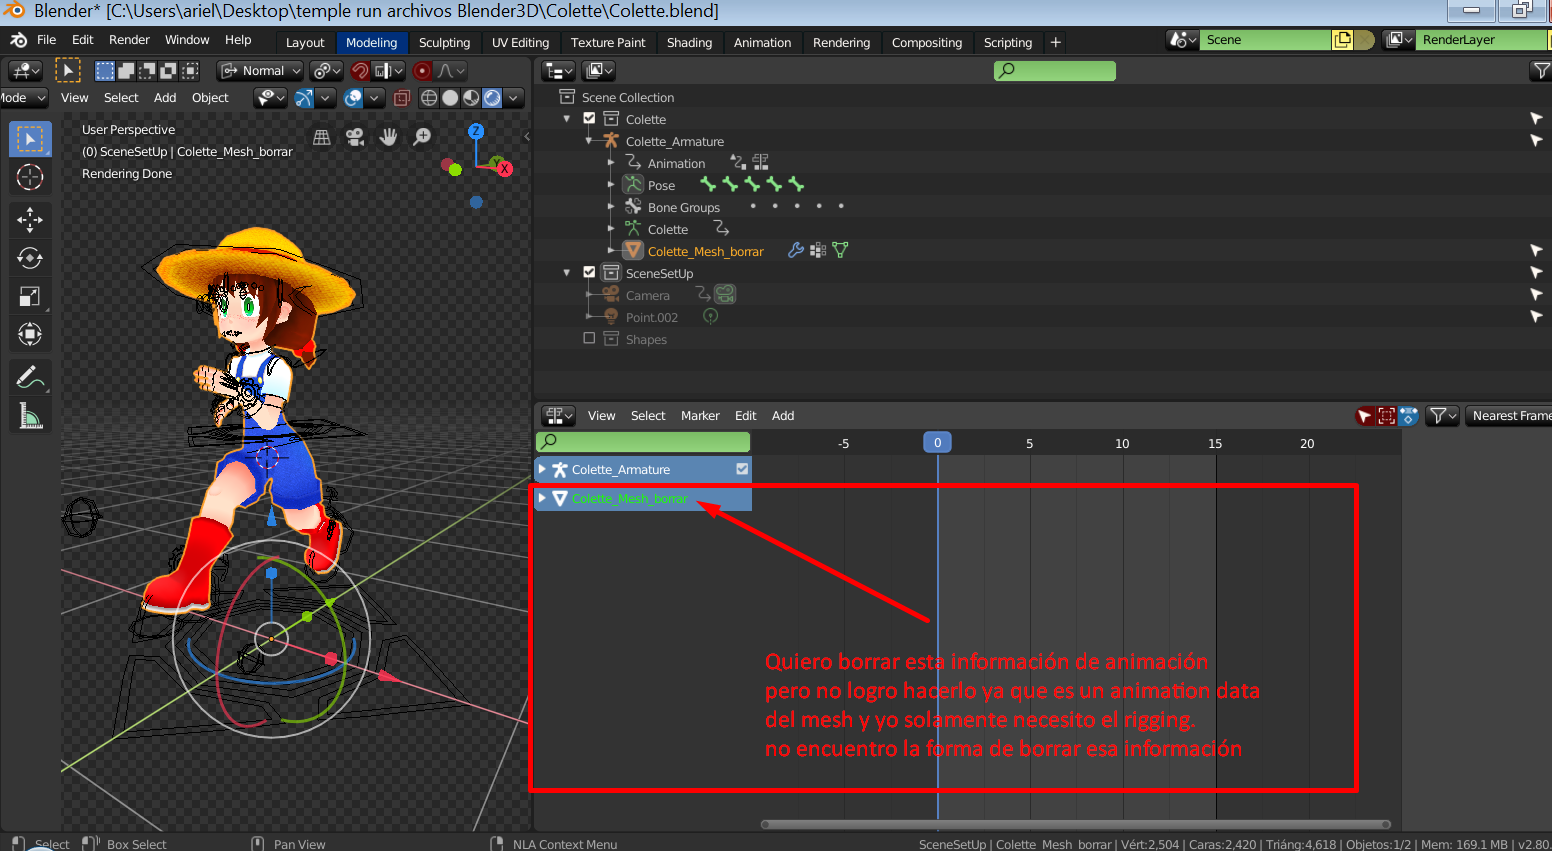Open the Normal transform orientation dropdown

261,71
